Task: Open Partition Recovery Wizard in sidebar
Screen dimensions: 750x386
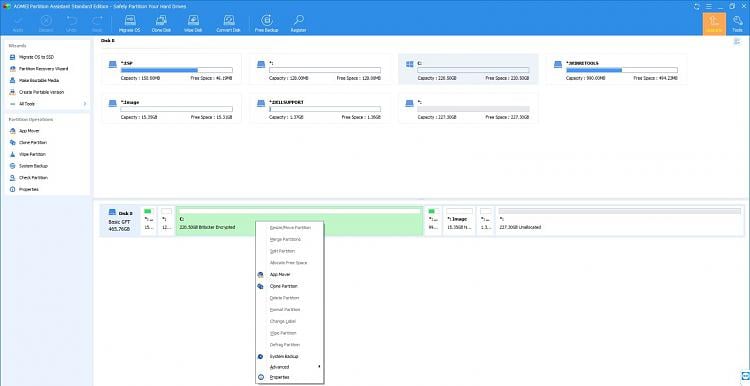Action: pos(43,69)
